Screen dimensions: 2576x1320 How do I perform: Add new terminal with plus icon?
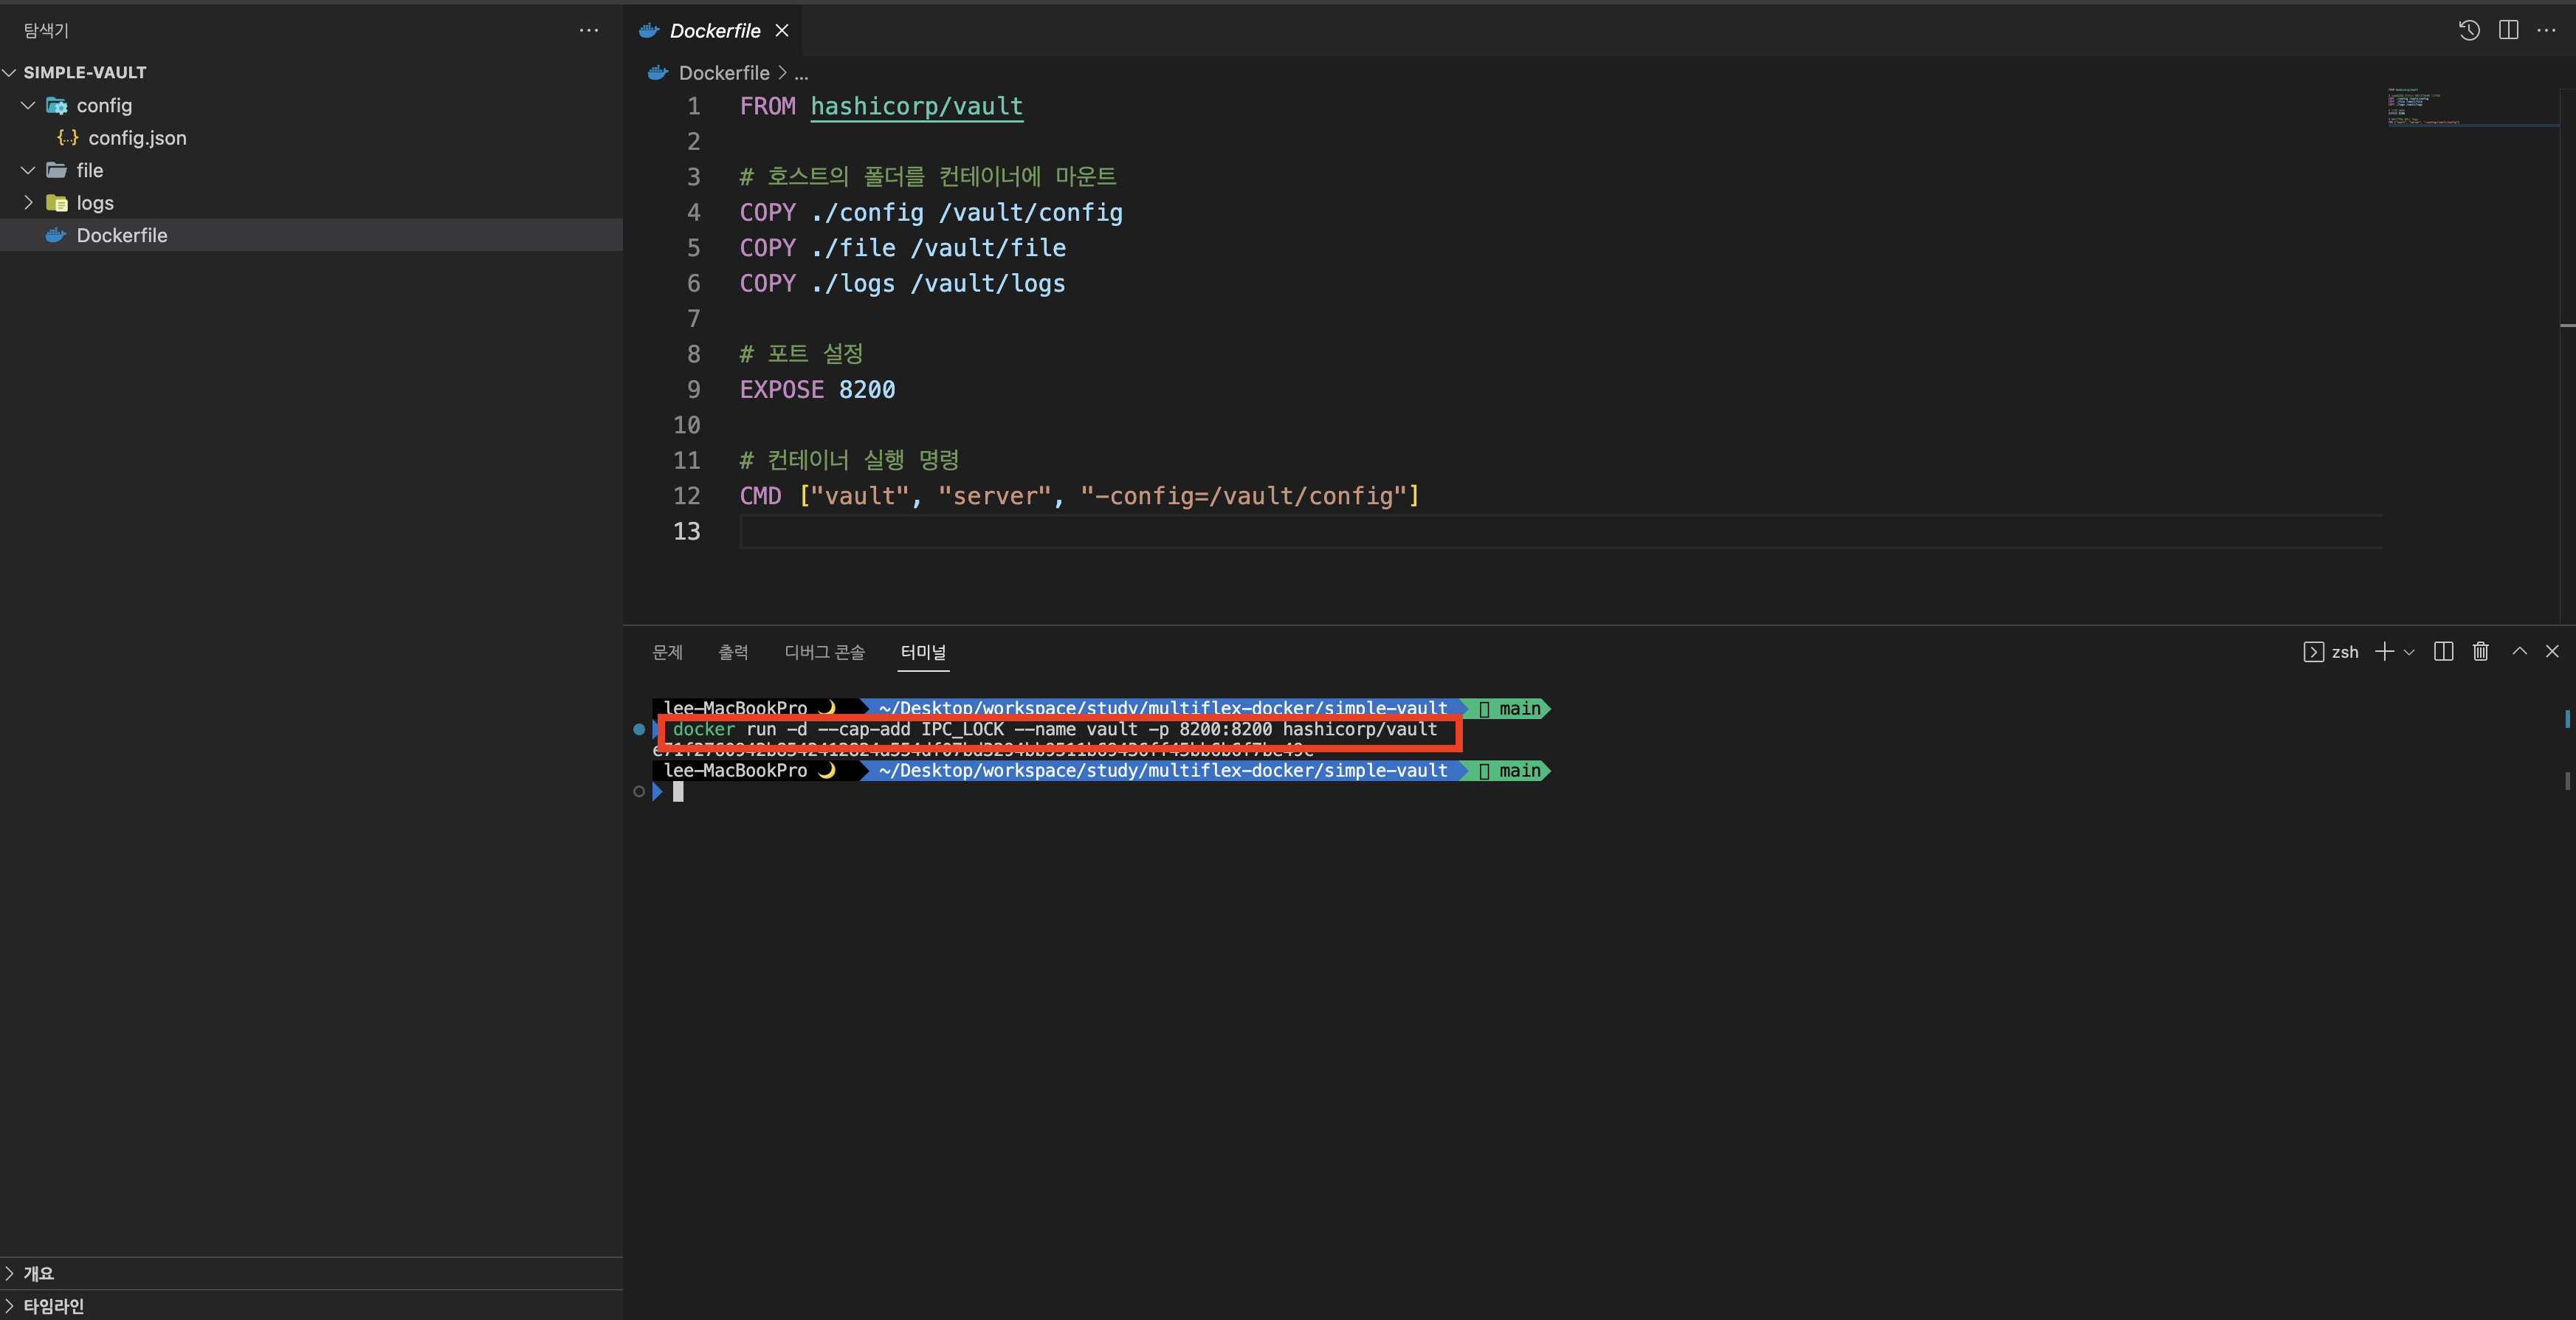(x=2384, y=652)
